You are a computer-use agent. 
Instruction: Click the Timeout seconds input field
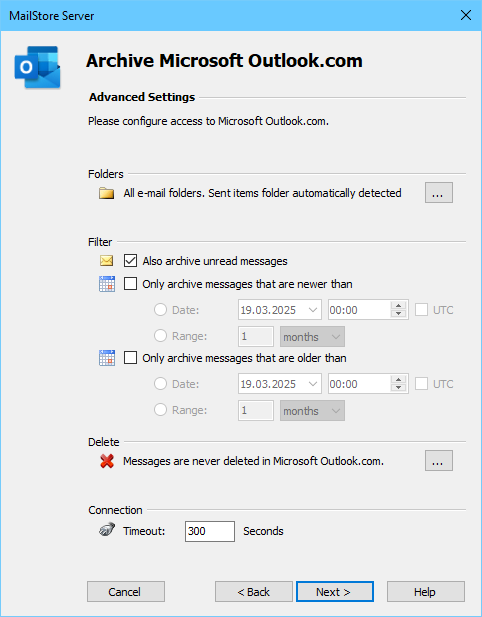210,531
